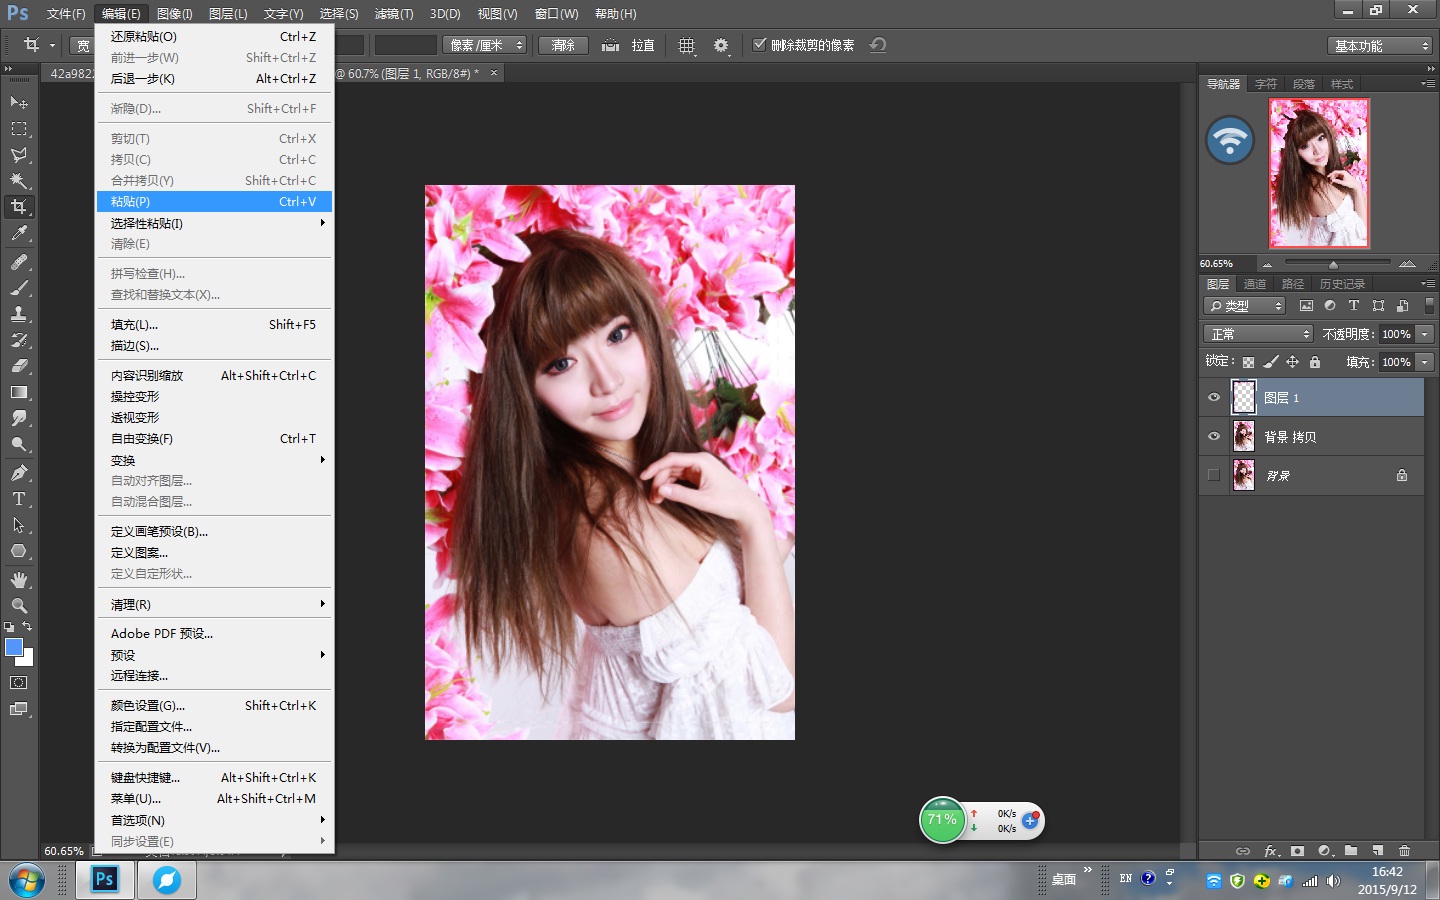Click the 清除 button in options bar
This screenshot has height=900, width=1440.
coord(563,45)
